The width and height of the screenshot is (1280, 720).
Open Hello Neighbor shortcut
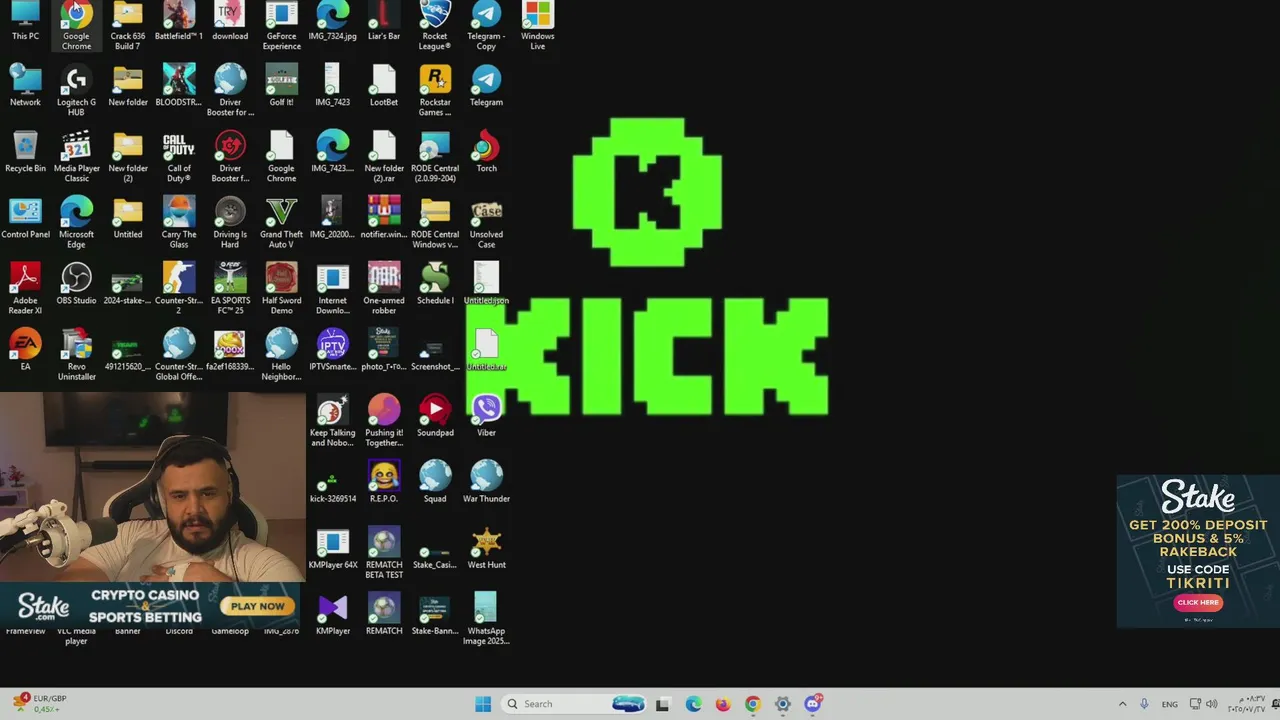pos(281,355)
